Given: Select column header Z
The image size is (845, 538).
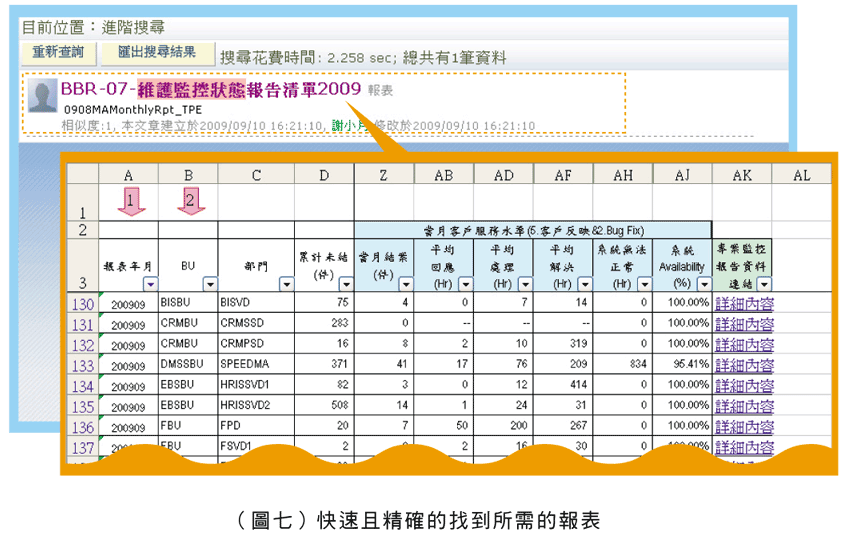Looking at the screenshot, I should click(x=385, y=175).
